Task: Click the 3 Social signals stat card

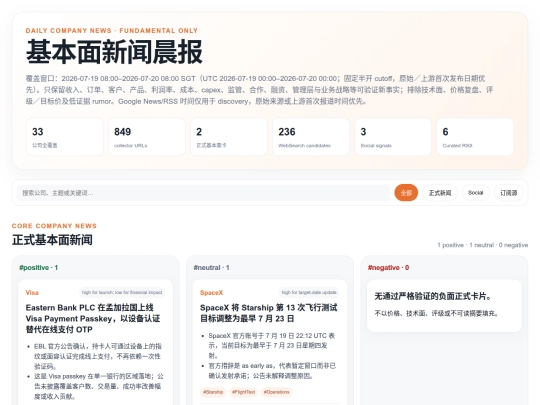Action: (x=393, y=137)
